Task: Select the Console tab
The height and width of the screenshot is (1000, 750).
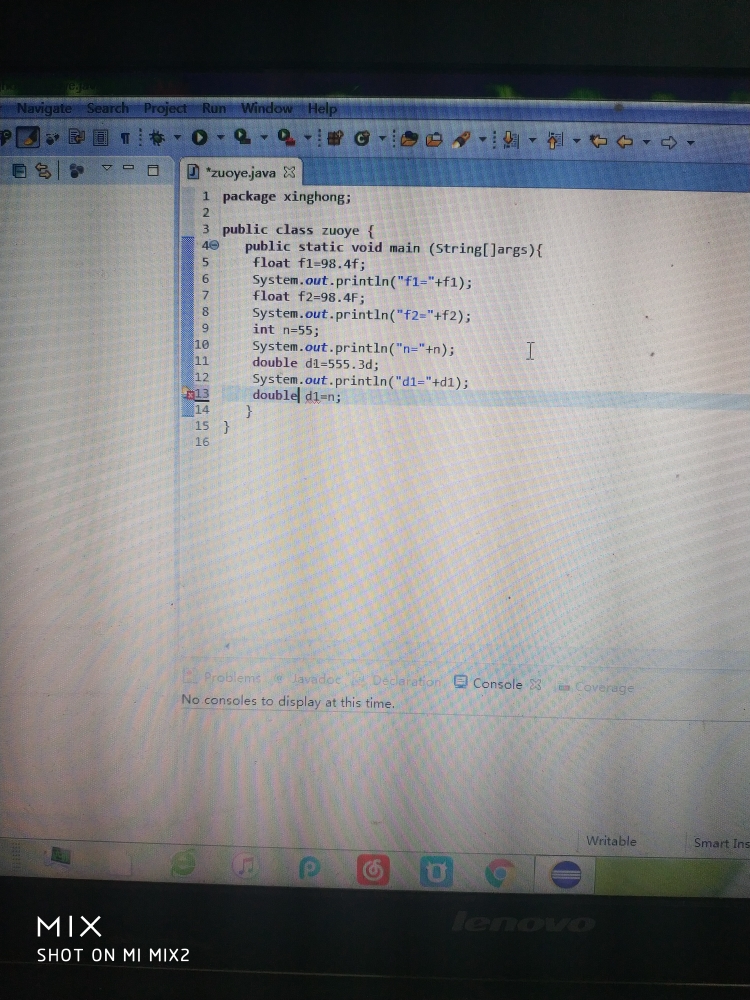Action: 489,683
